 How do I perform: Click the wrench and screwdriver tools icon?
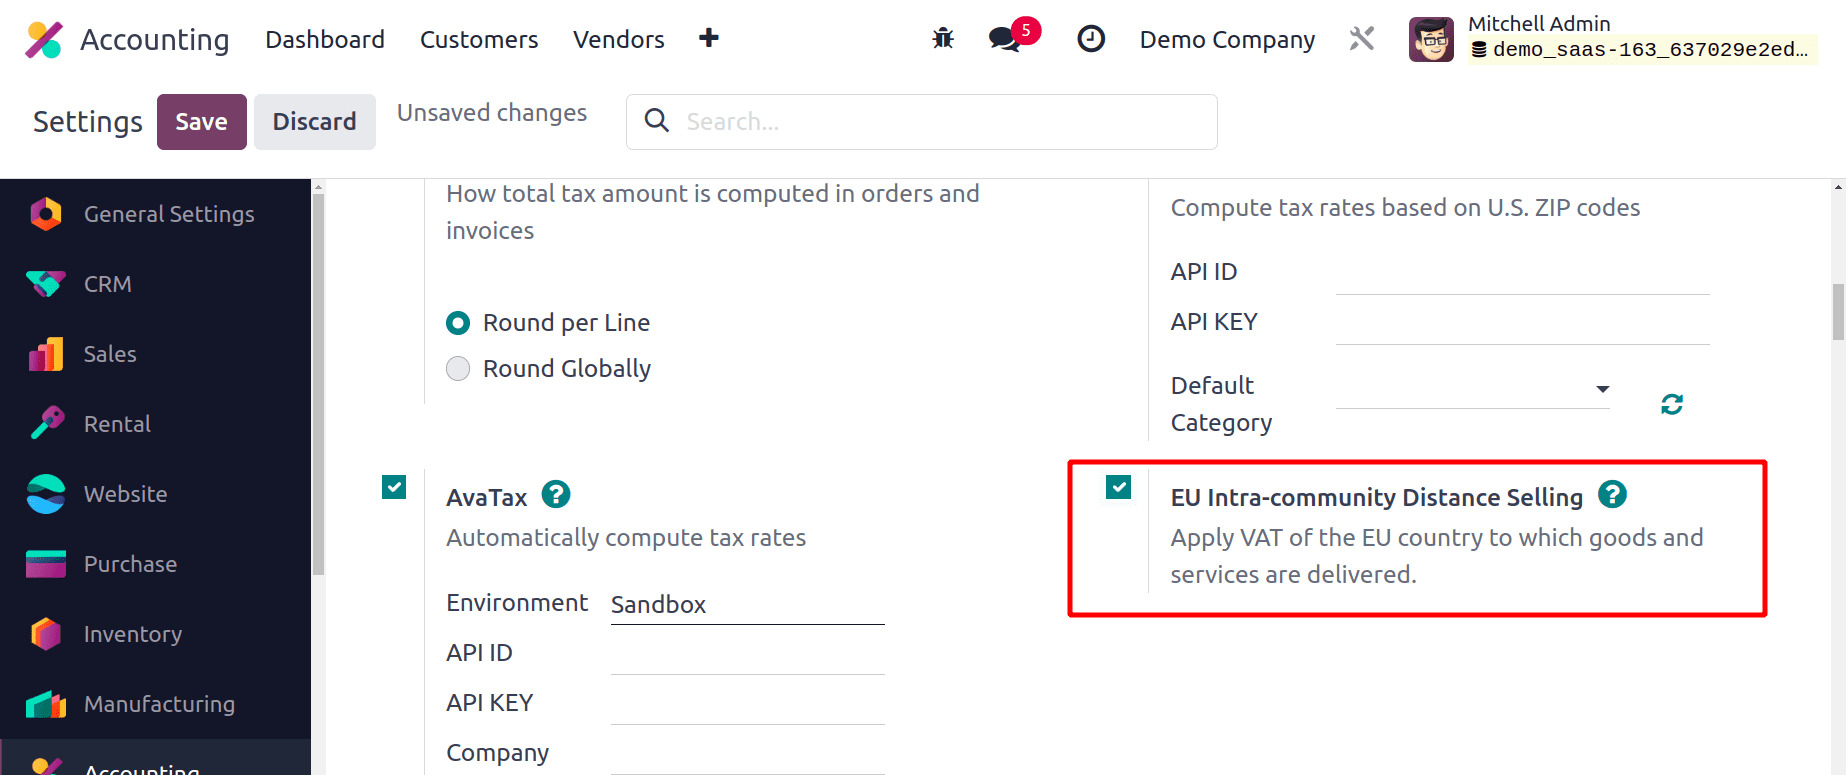[1361, 39]
